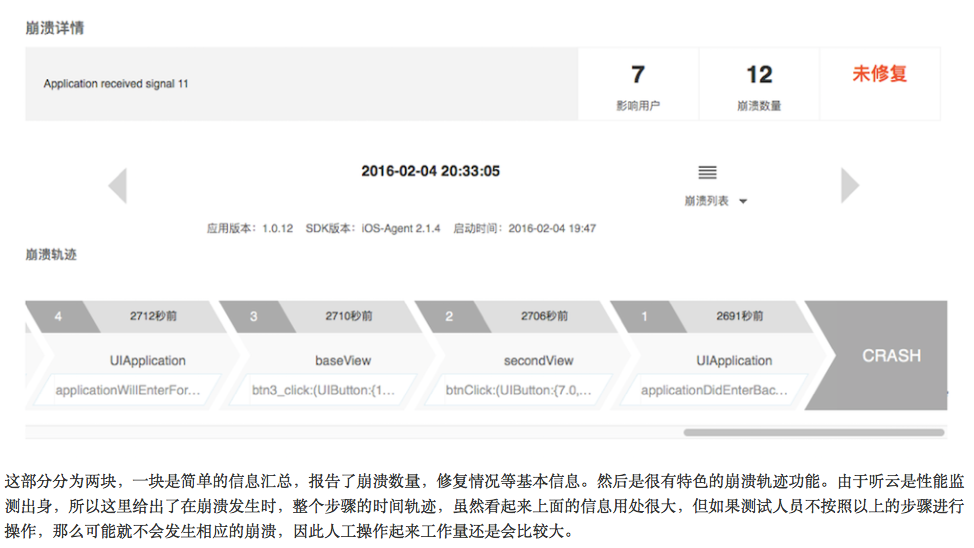The image size is (974, 548).
Task: Click the affected users count 7
Action: [638, 75]
